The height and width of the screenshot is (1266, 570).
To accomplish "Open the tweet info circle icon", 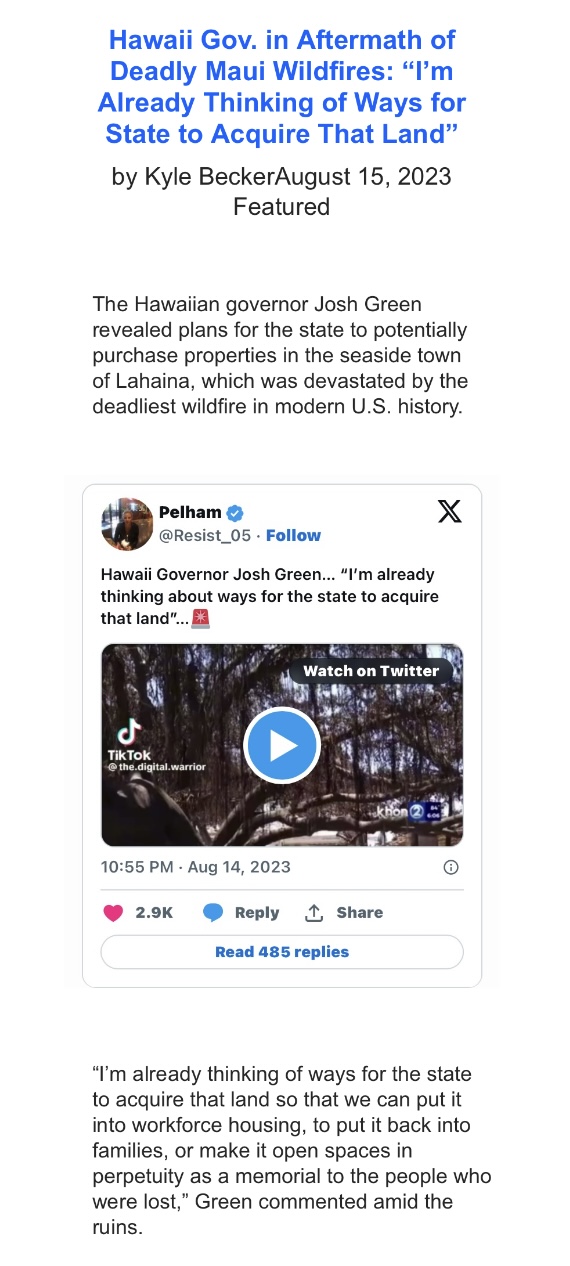I will pyautogui.click(x=451, y=867).
